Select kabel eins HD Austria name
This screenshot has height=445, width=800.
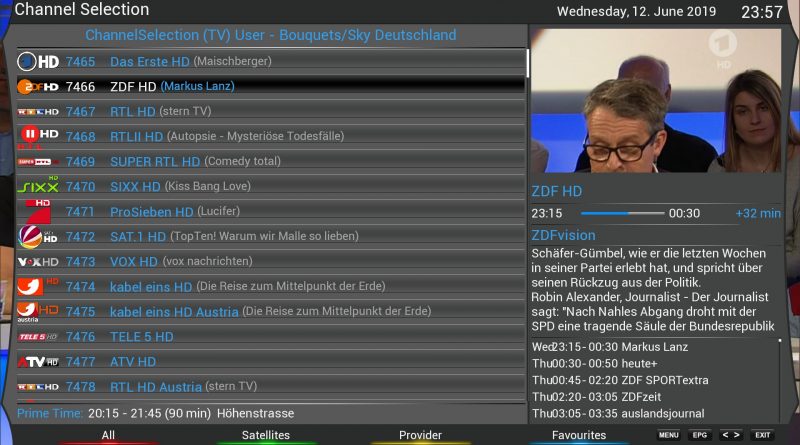[x=174, y=312]
